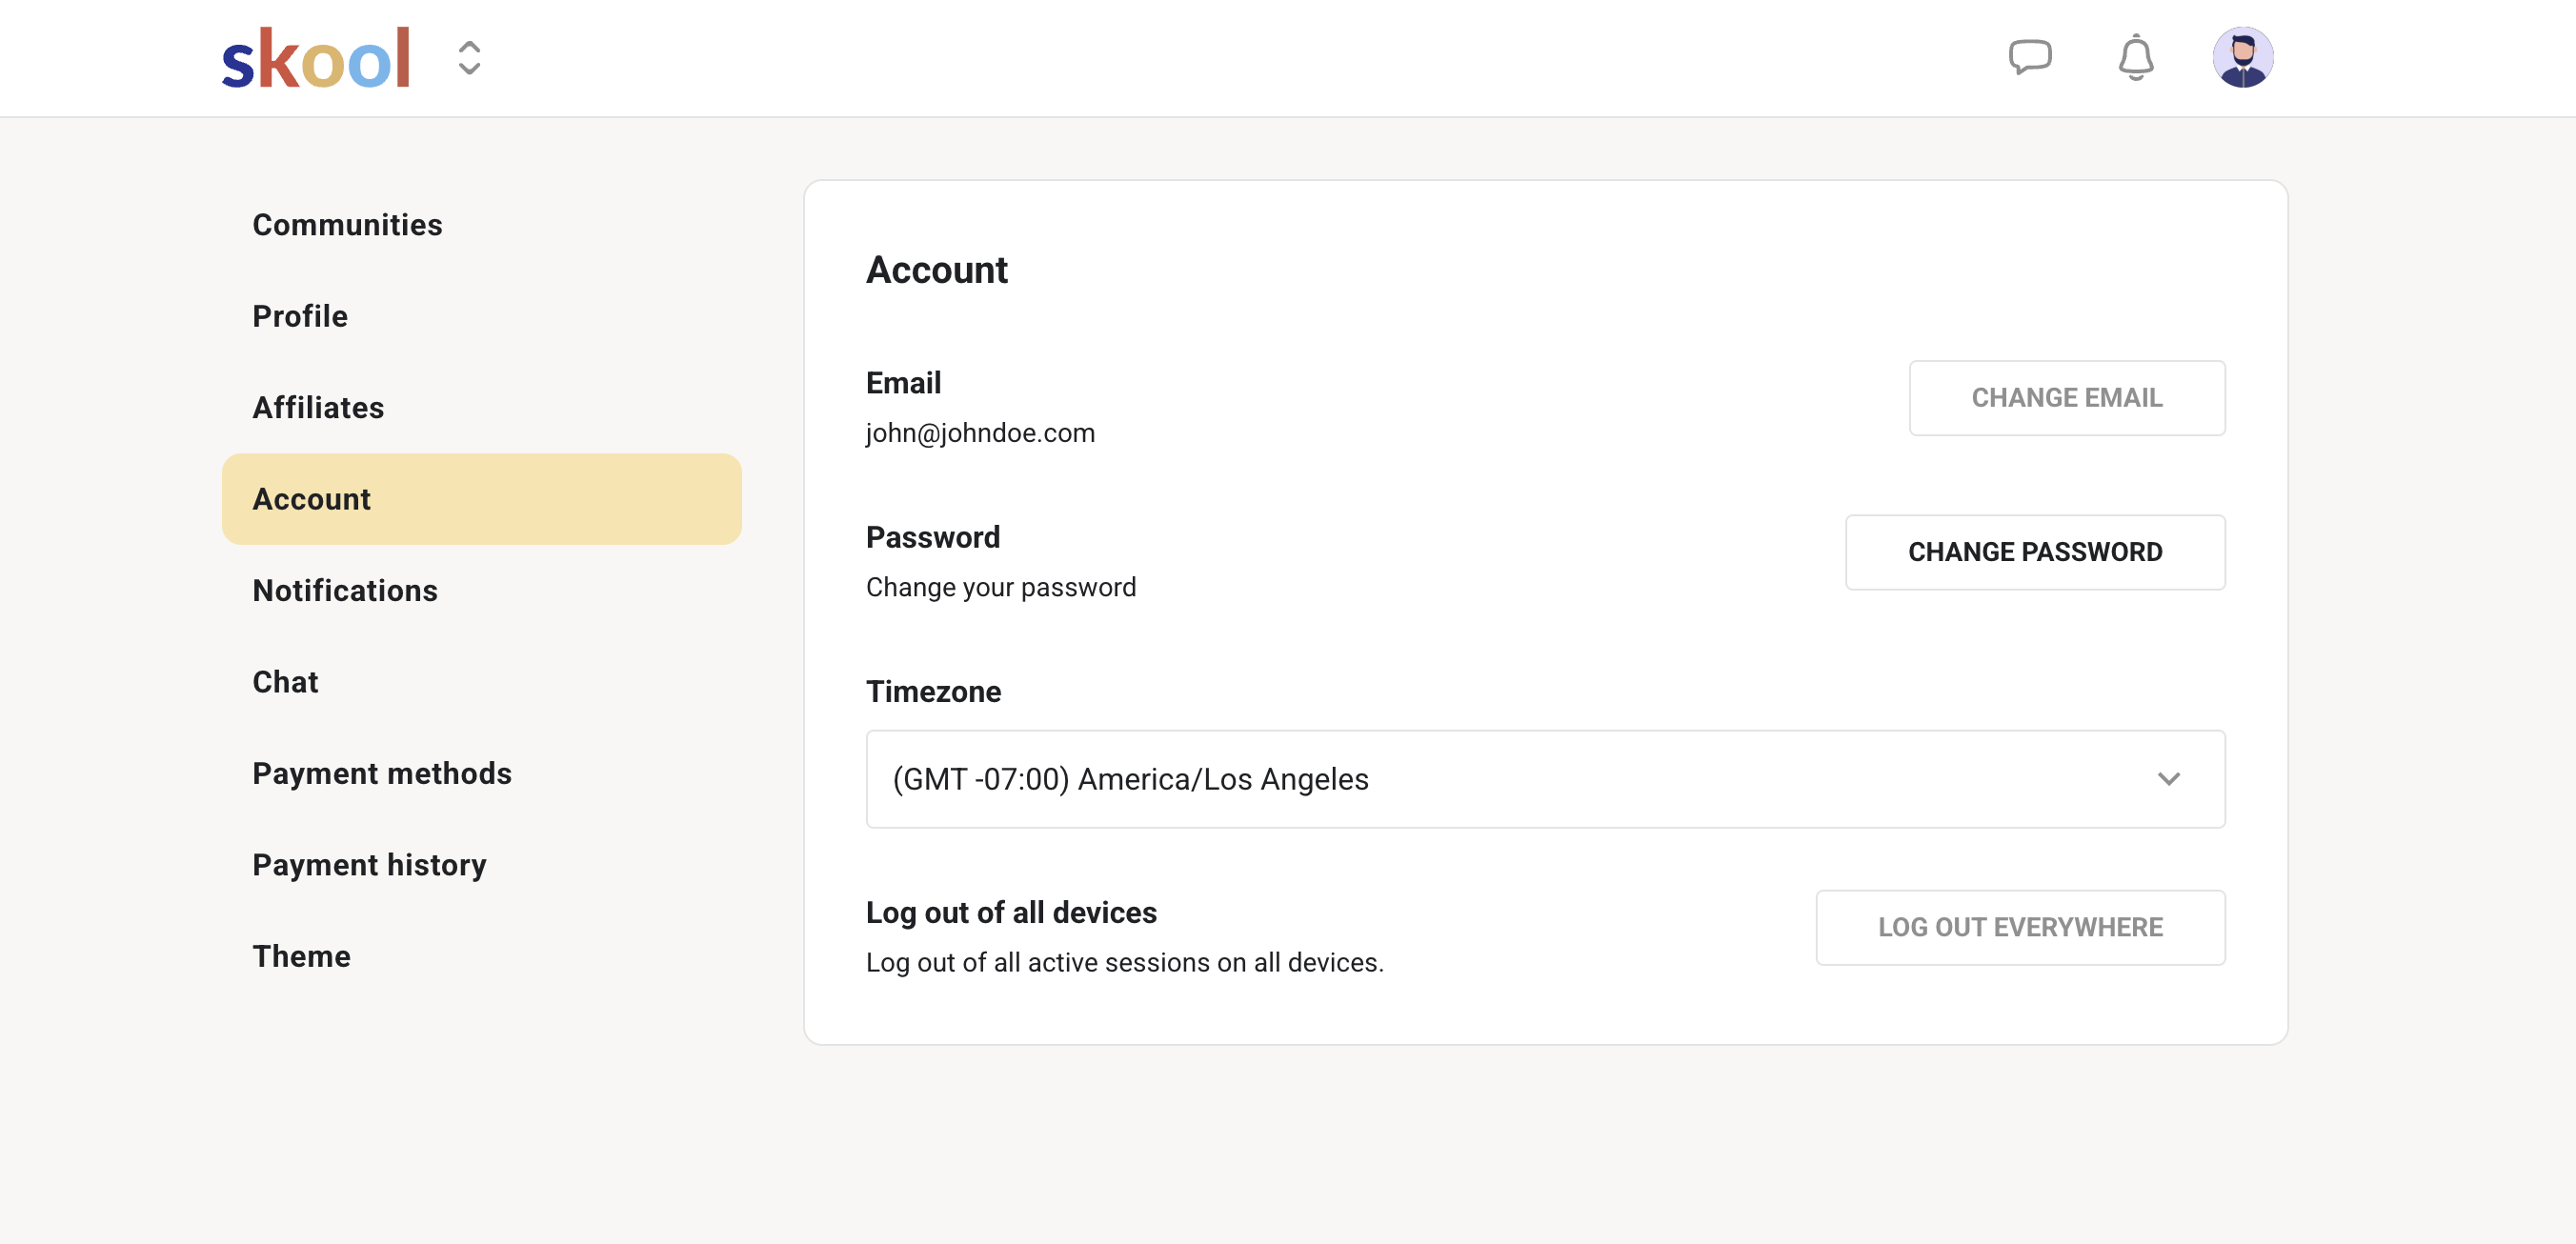View Payment history

369,864
